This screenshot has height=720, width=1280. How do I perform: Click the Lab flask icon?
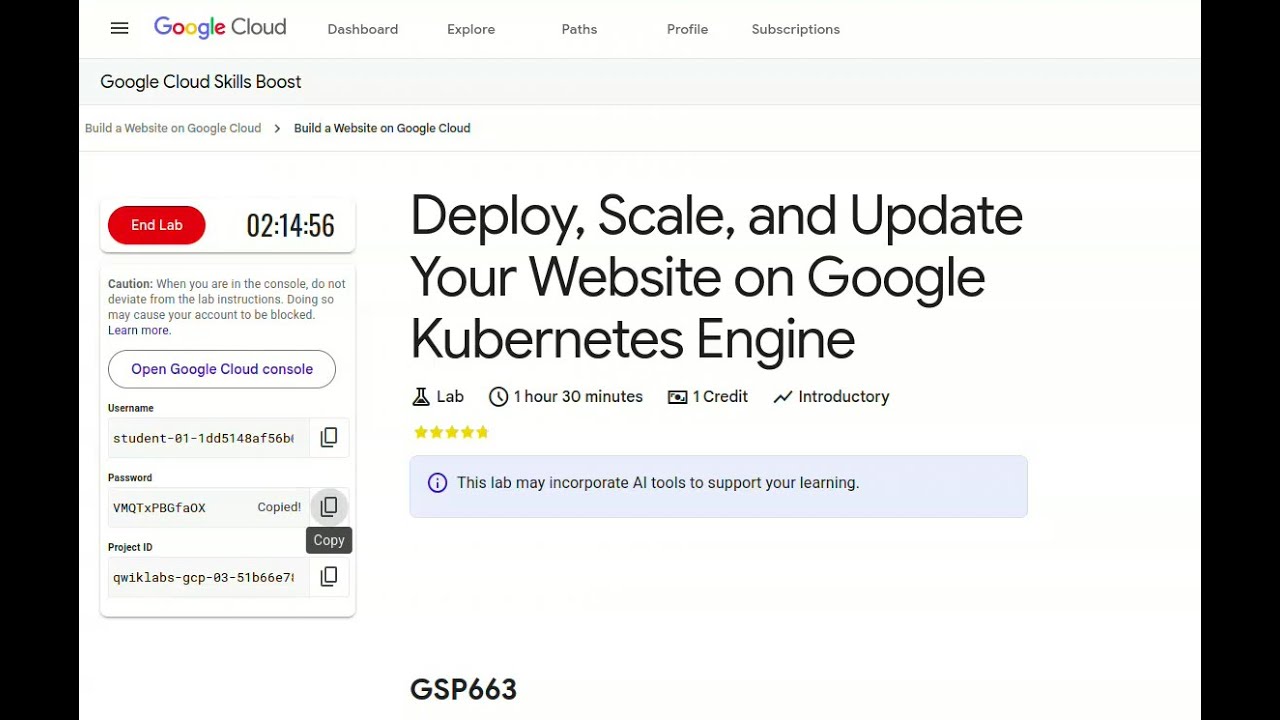pyautogui.click(x=421, y=397)
